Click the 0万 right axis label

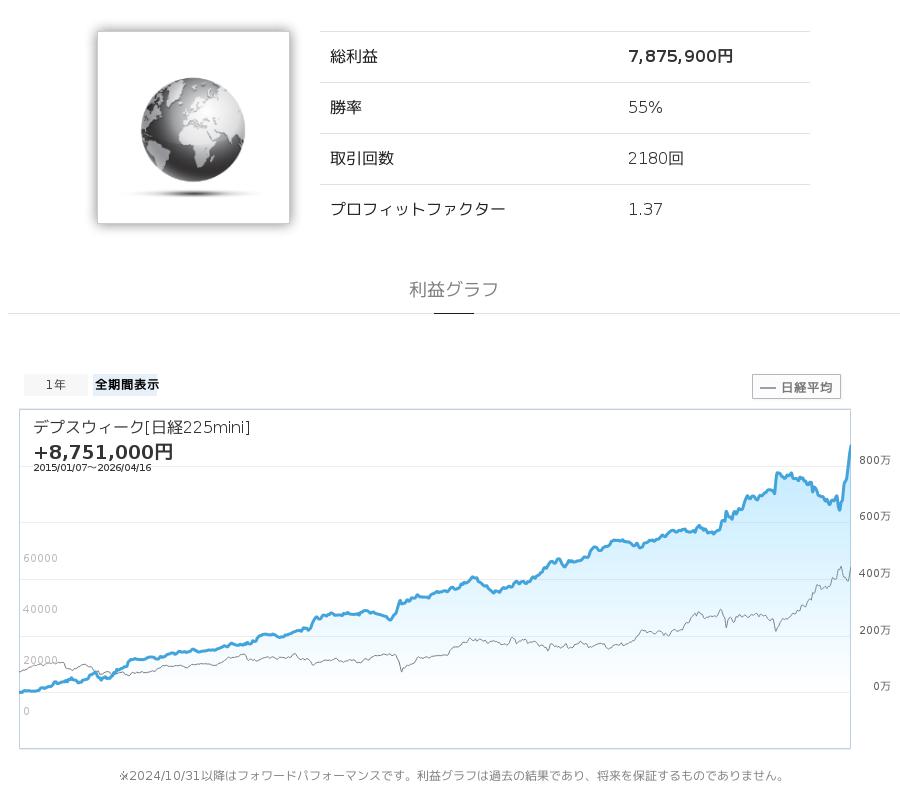click(x=881, y=686)
